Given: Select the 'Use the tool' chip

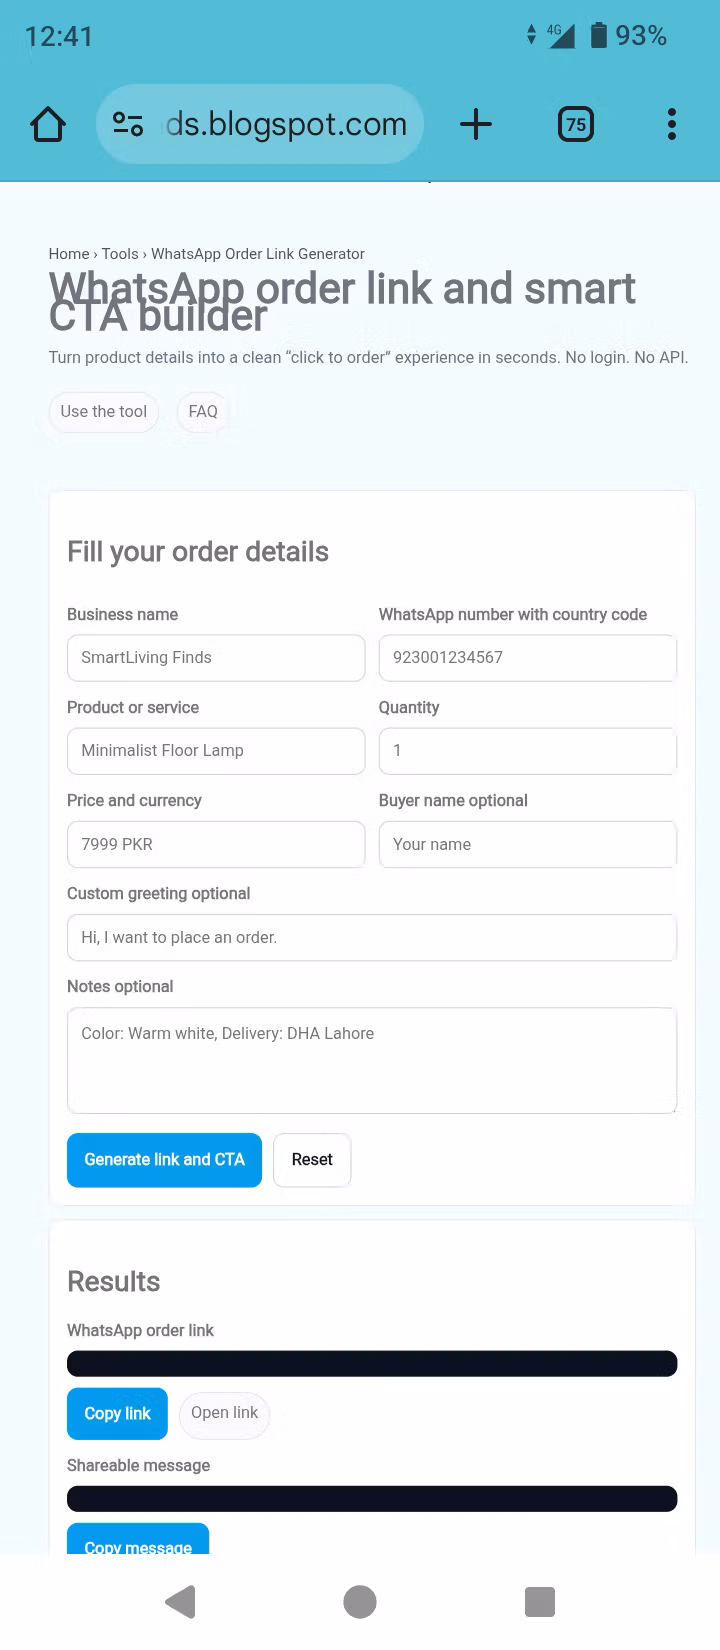Looking at the screenshot, I should (103, 411).
